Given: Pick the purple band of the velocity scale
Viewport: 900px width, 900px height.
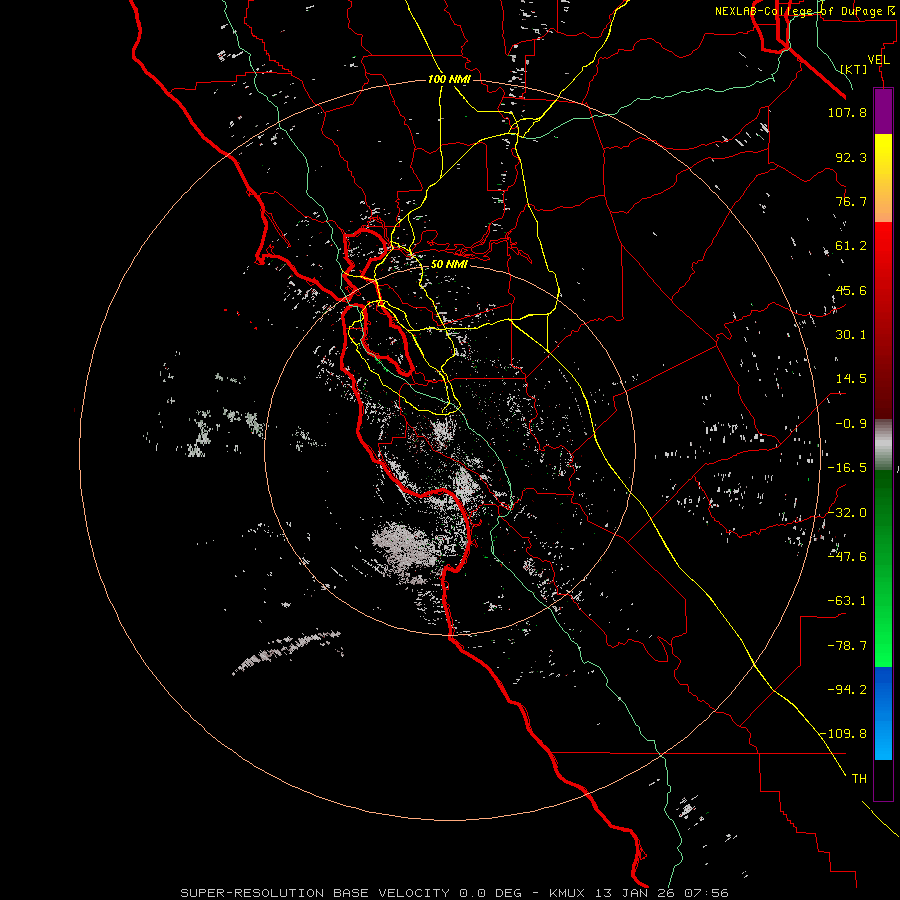Looking at the screenshot, I should pyautogui.click(x=883, y=111).
